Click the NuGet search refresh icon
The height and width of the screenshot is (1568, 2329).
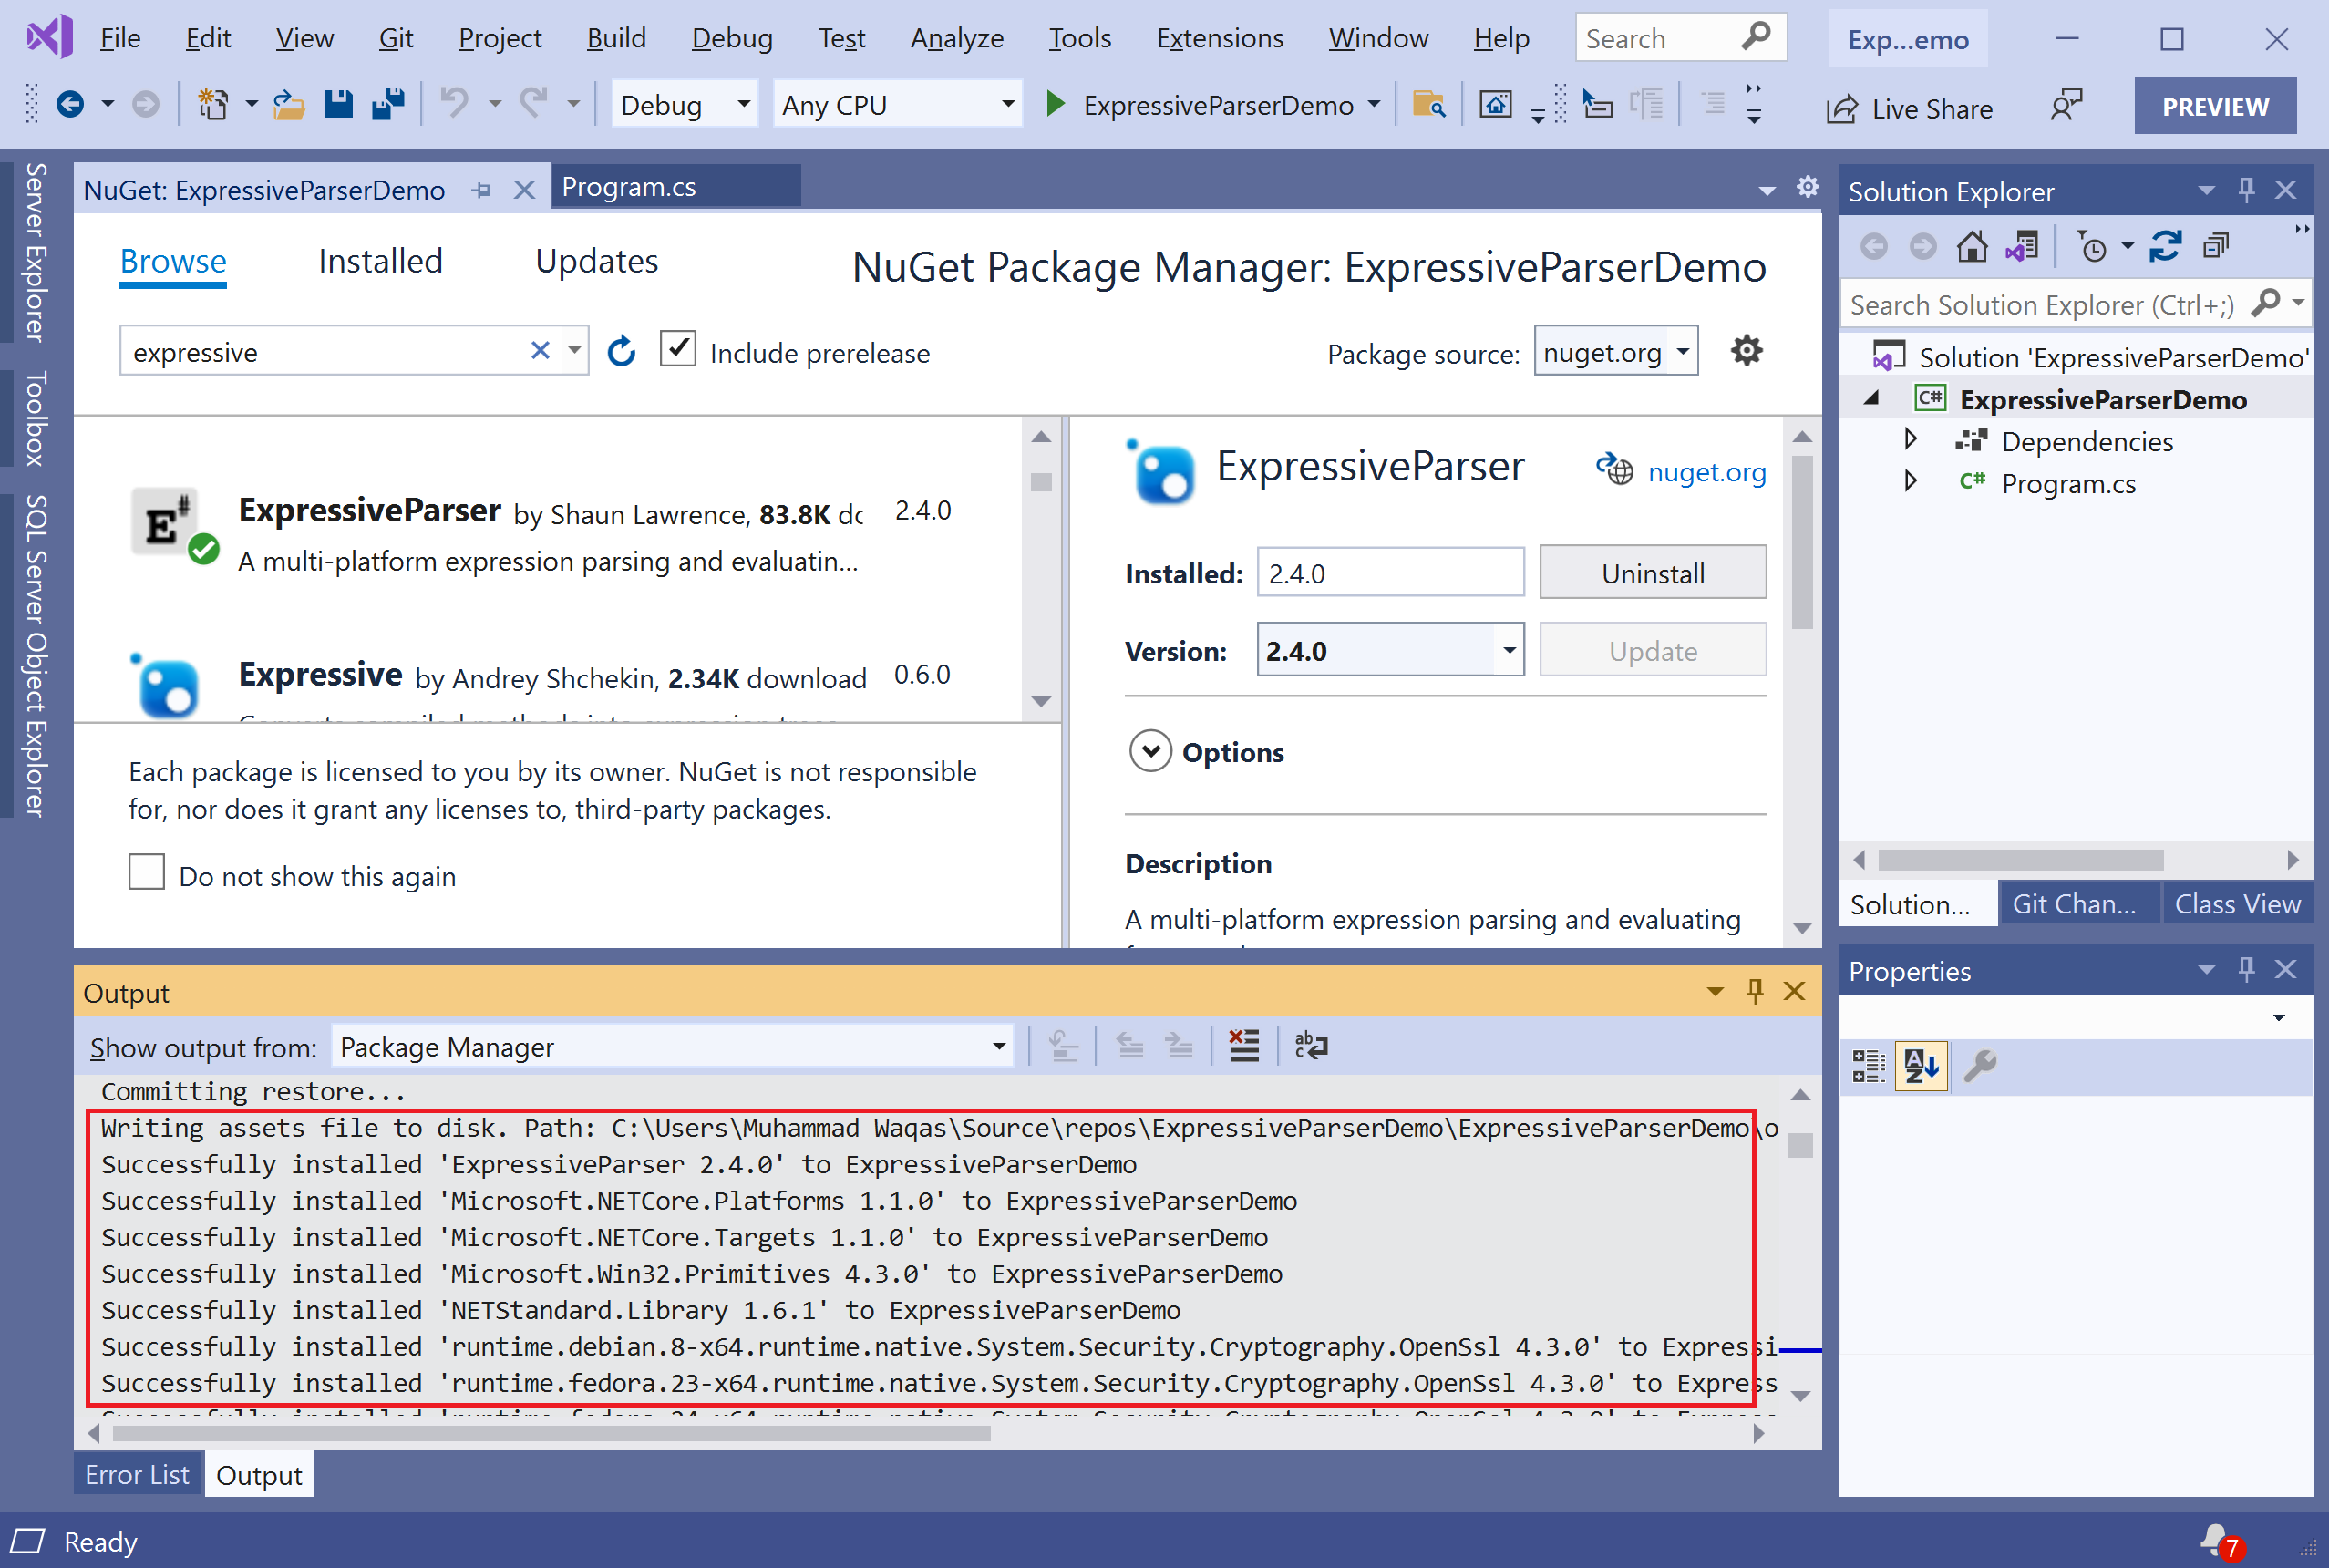pyautogui.click(x=621, y=352)
